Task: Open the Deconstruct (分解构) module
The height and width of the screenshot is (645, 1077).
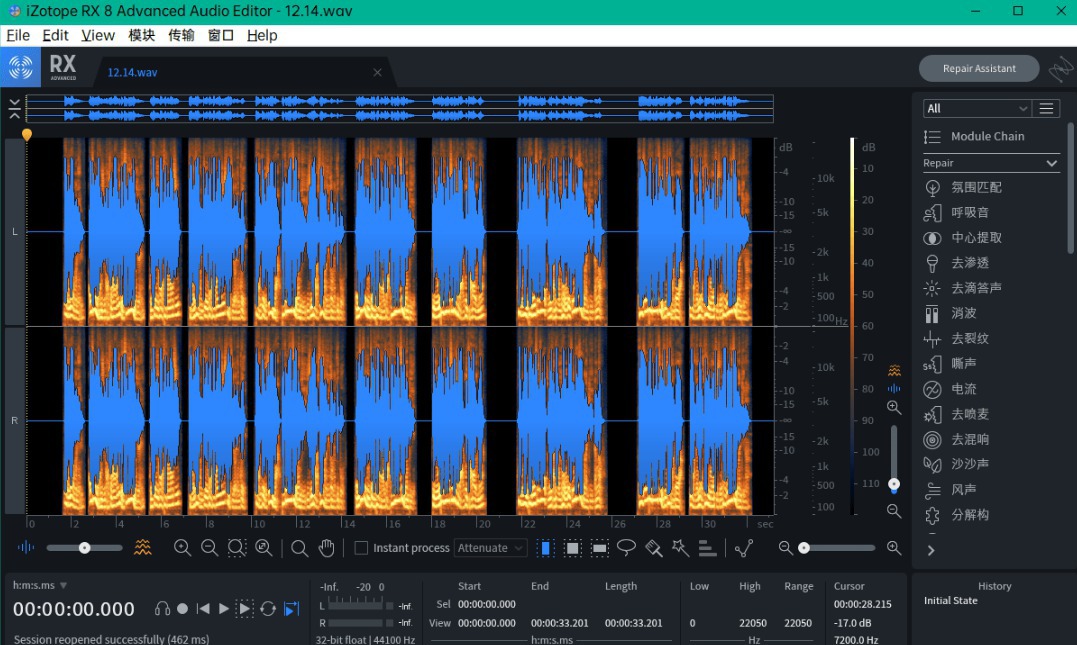Action: (x=956, y=514)
